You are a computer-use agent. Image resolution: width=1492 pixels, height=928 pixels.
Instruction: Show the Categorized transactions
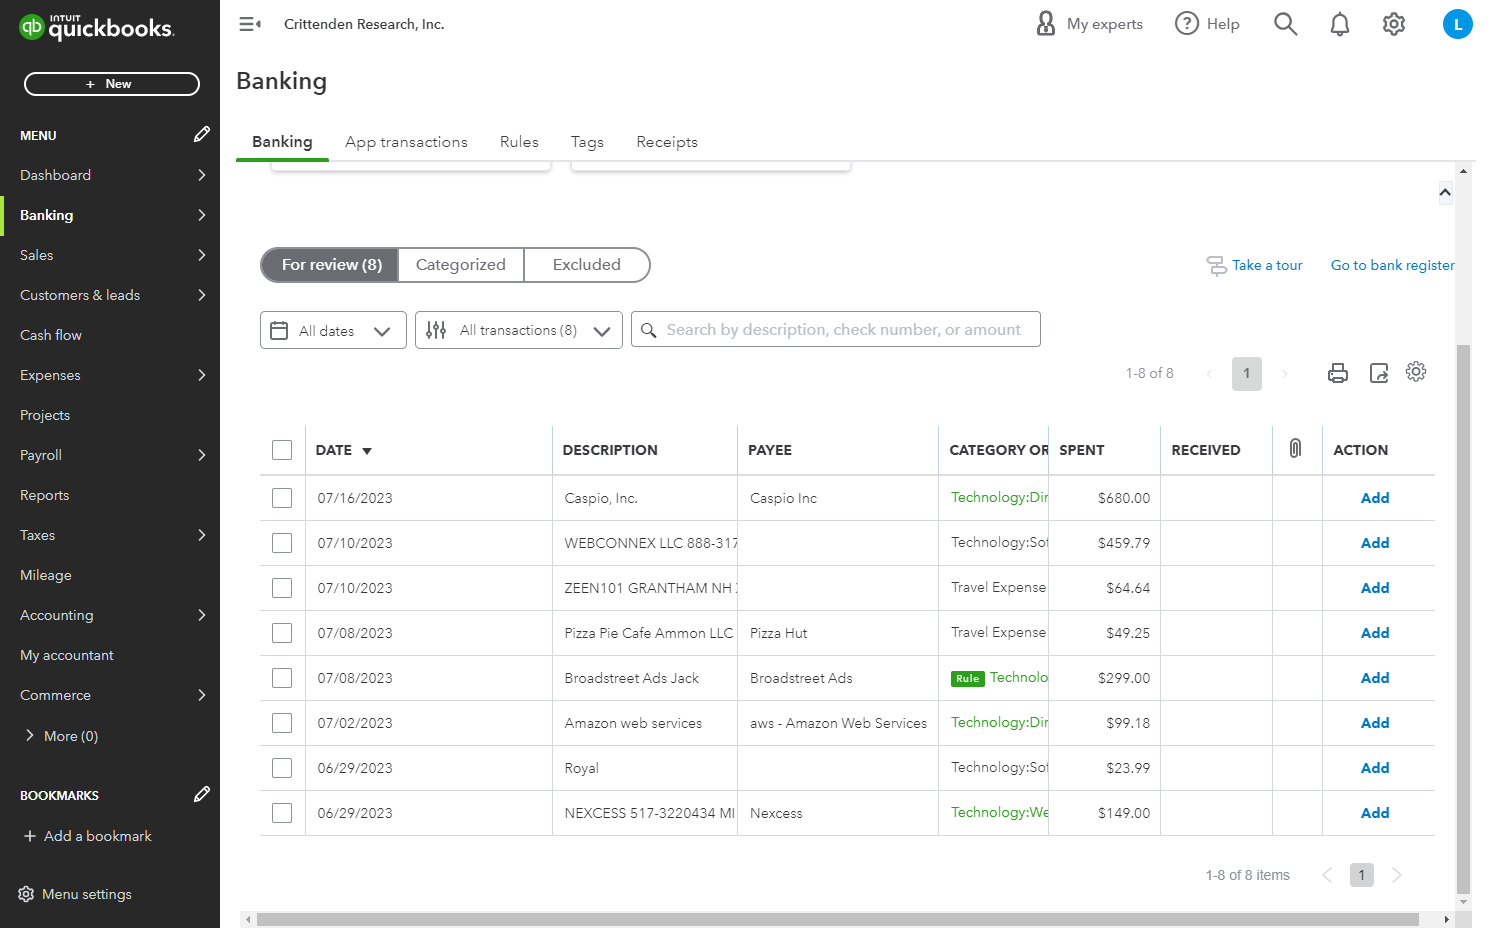461,265
